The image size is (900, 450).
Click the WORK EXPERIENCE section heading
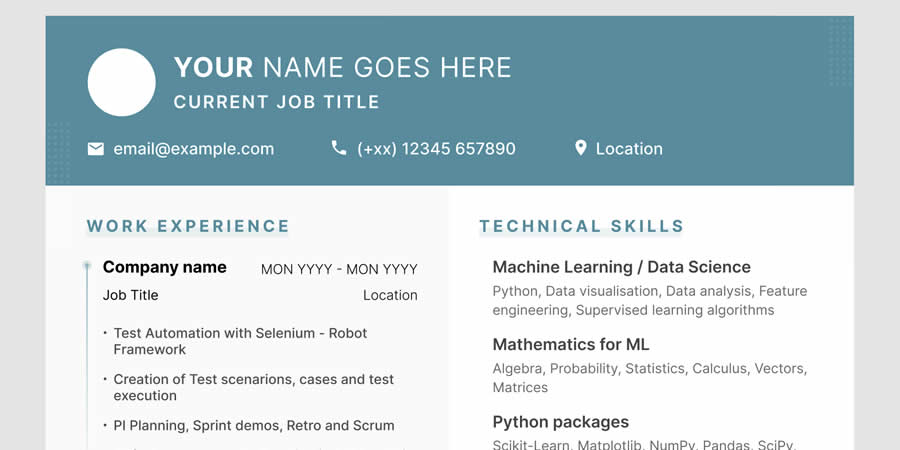(188, 226)
